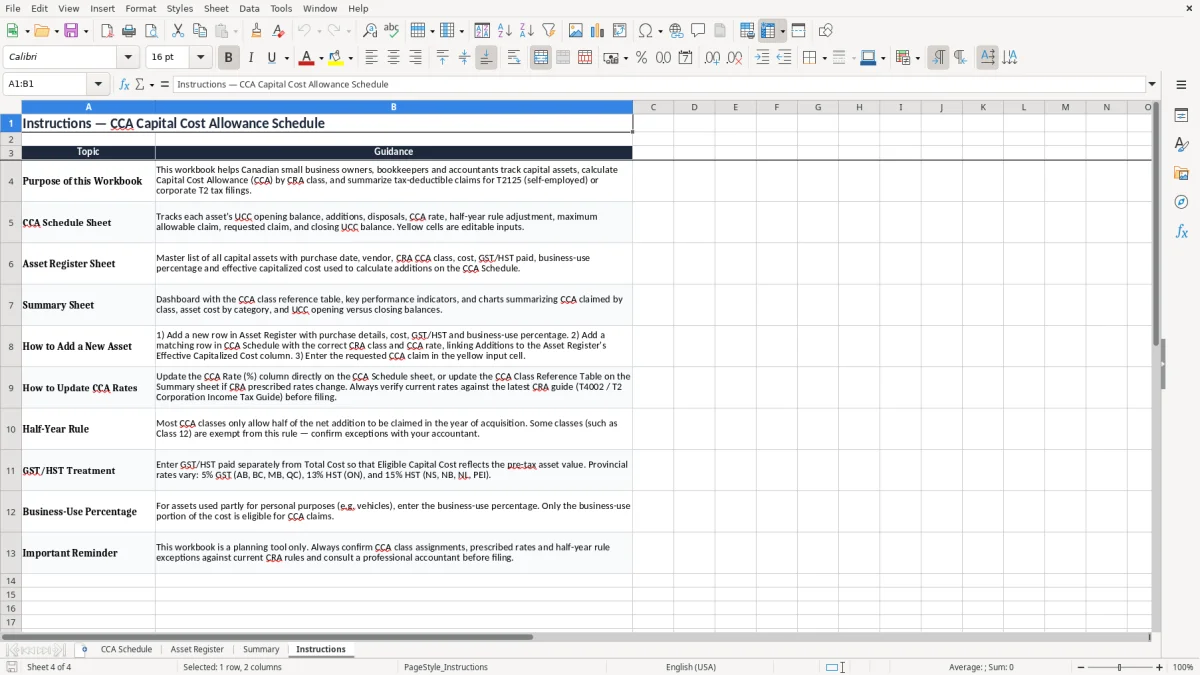Open the Background Color dropdown arrow

(x=351, y=58)
